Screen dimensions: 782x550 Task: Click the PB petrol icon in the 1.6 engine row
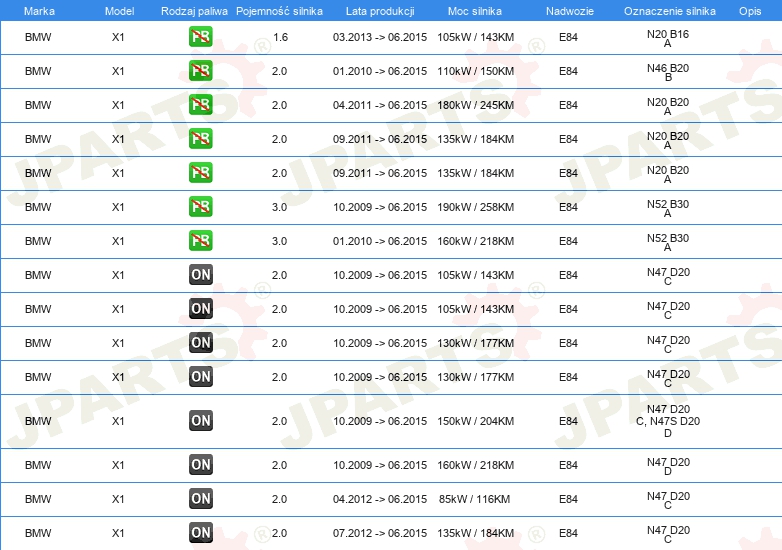tap(200, 37)
